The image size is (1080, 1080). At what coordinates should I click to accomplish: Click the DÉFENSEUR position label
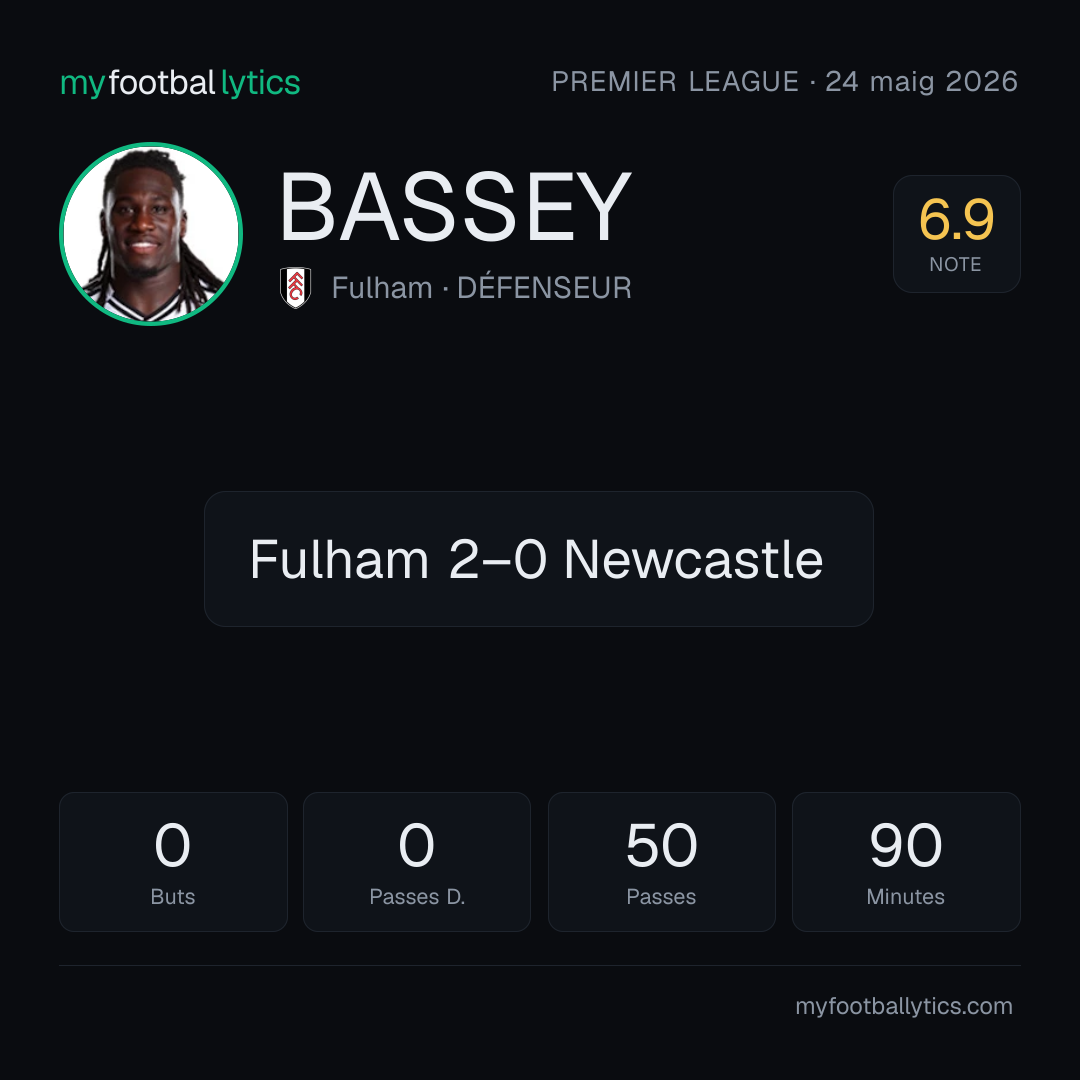click(x=544, y=287)
